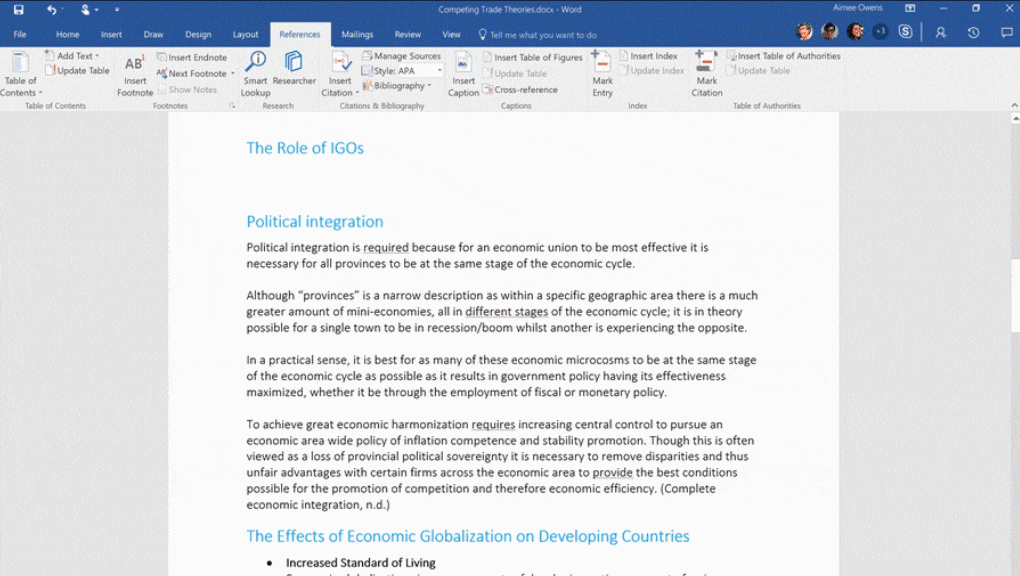The image size is (1020, 576).
Task: Open Smart Lookup
Action: pos(255,74)
